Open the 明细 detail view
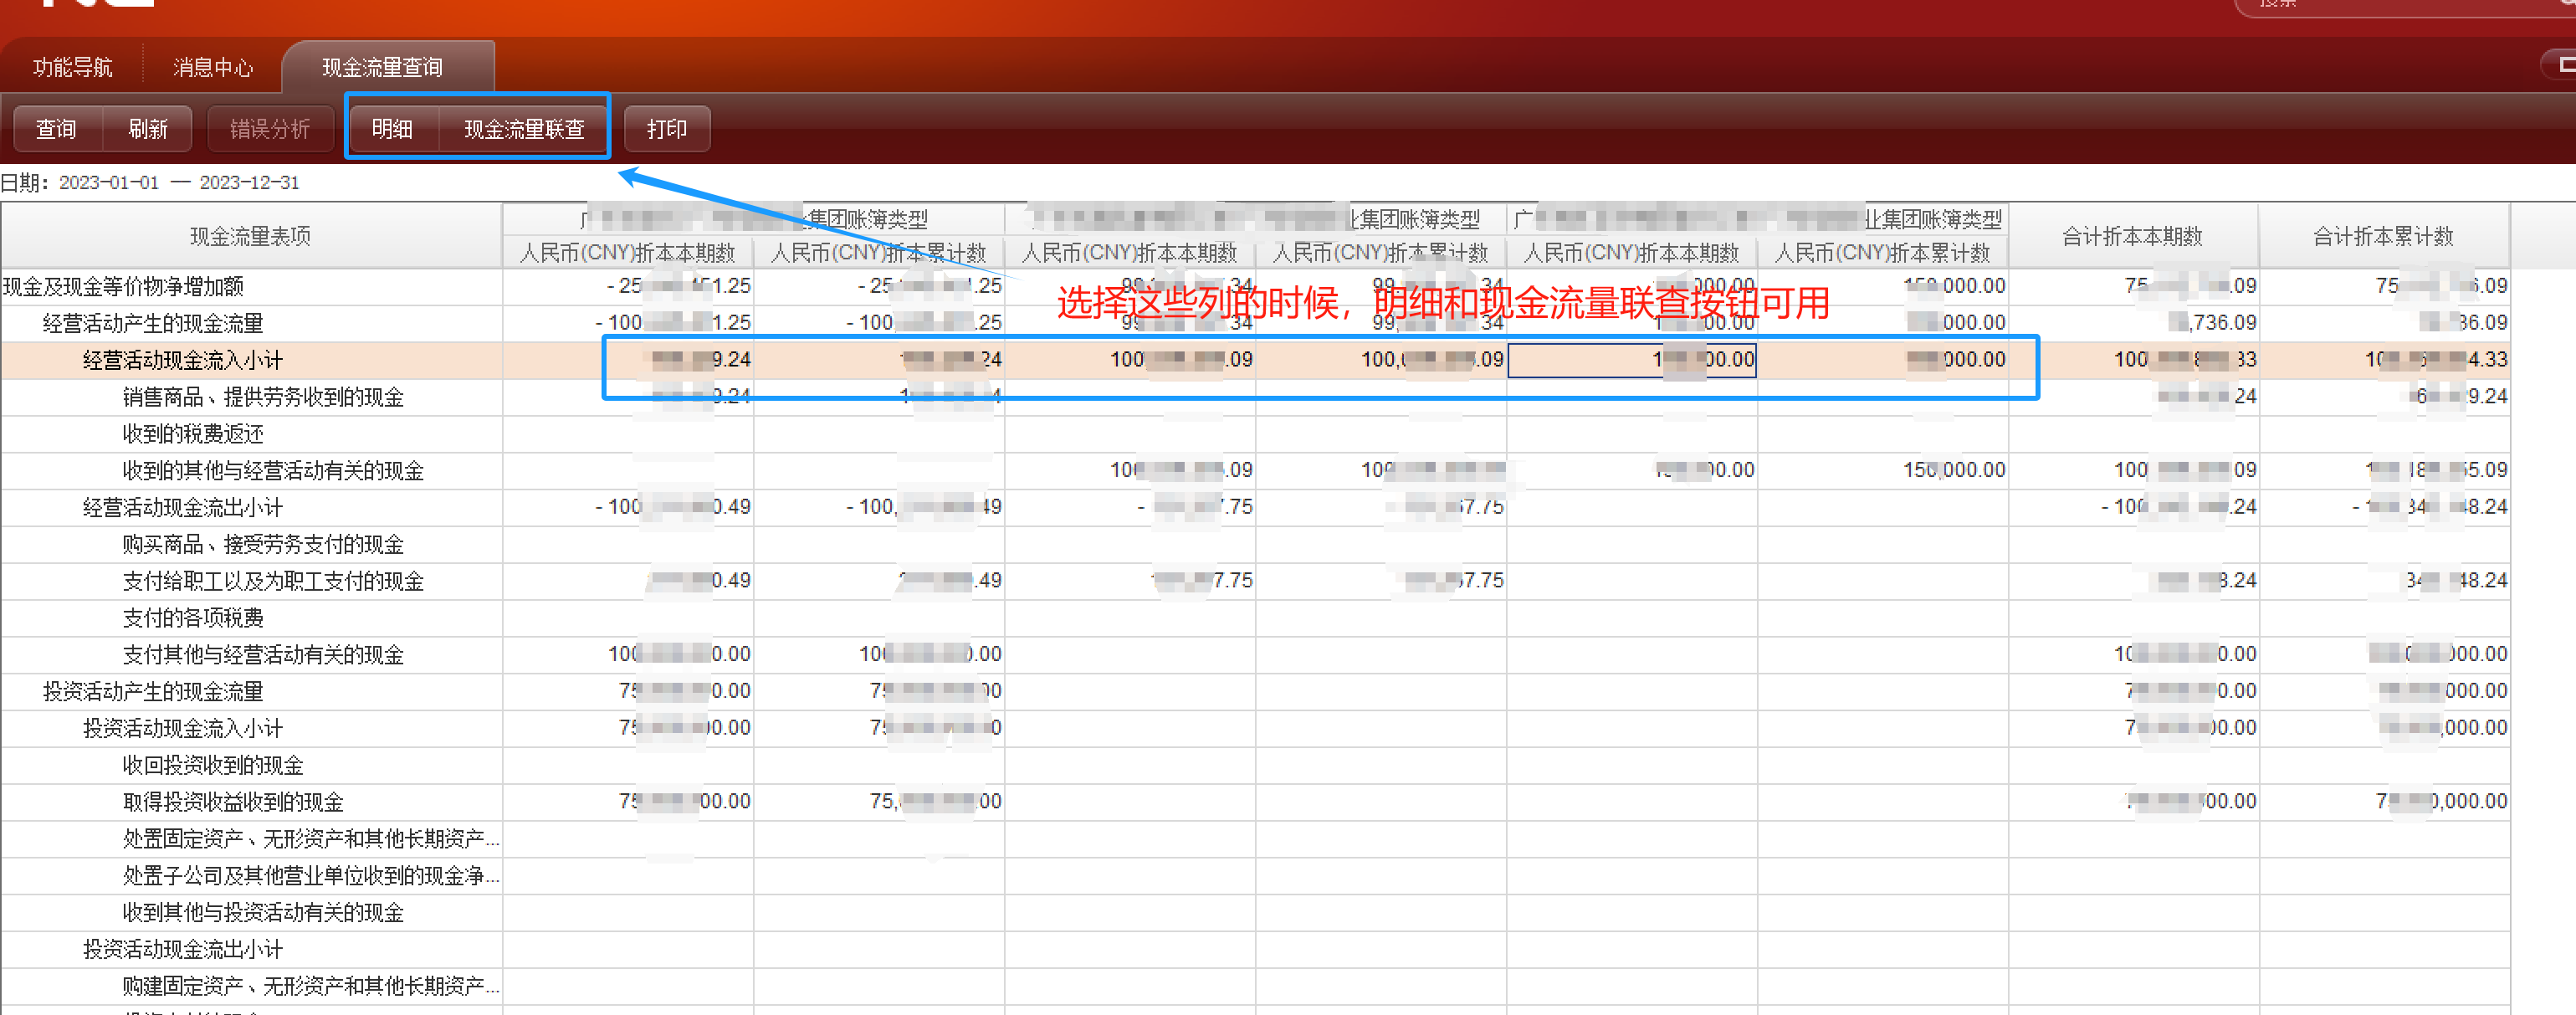The image size is (2576, 1015). point(393,129)
